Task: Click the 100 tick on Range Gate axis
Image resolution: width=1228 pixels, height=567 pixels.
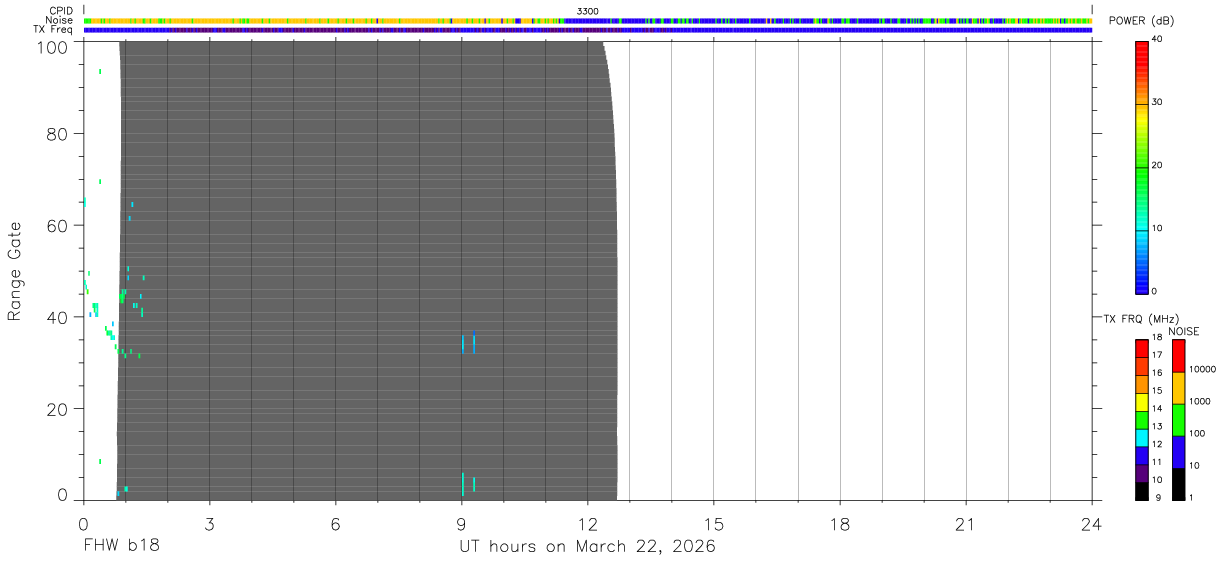Action: (52, 47)
